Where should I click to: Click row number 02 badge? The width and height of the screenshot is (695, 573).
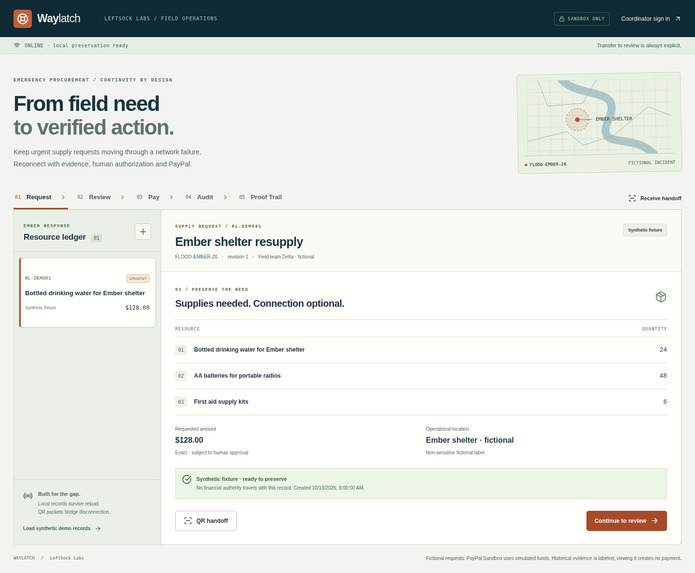(x=181, y=376)
